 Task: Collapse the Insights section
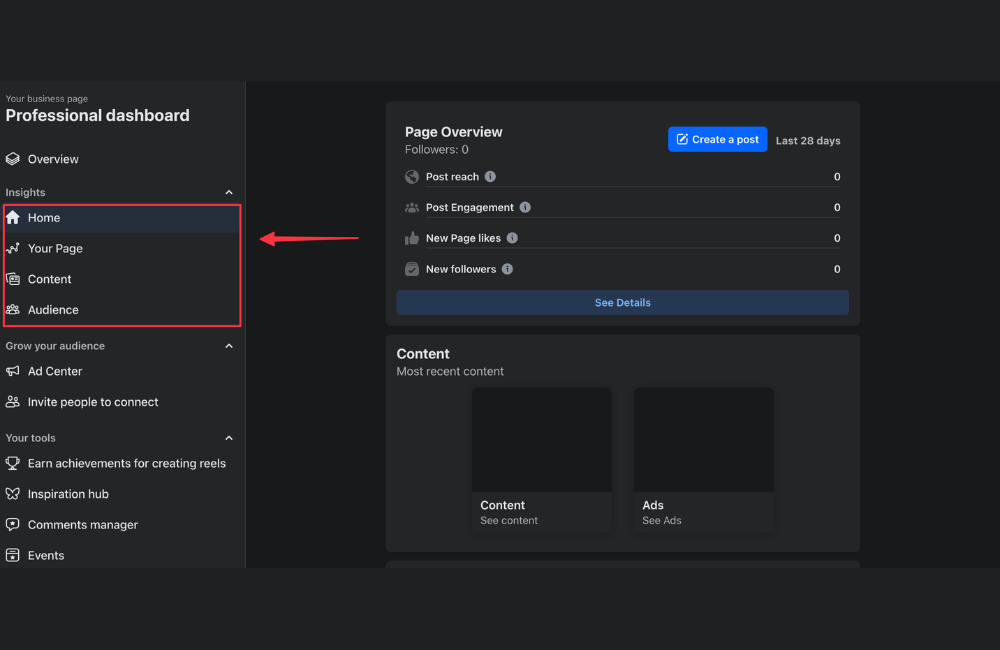(229, 192)
